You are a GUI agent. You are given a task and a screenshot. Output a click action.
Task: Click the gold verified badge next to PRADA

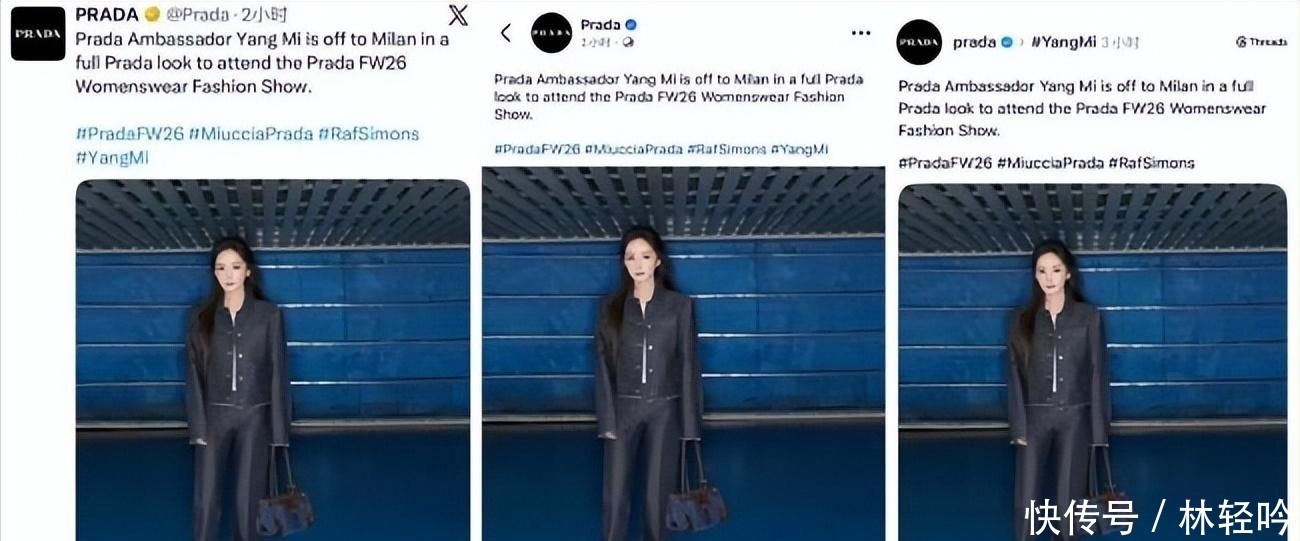(x=152, y=15)
